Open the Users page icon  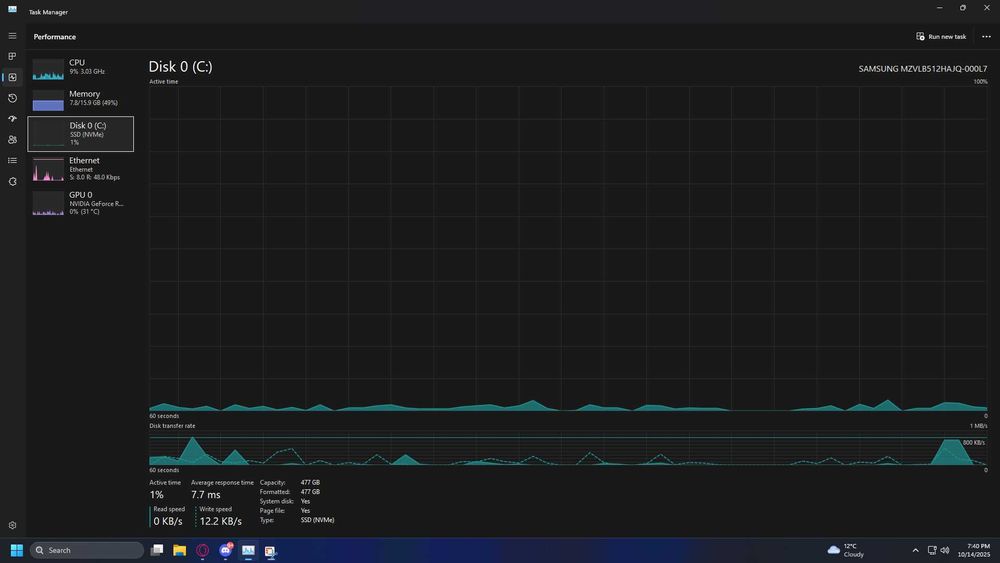point(12,140)
